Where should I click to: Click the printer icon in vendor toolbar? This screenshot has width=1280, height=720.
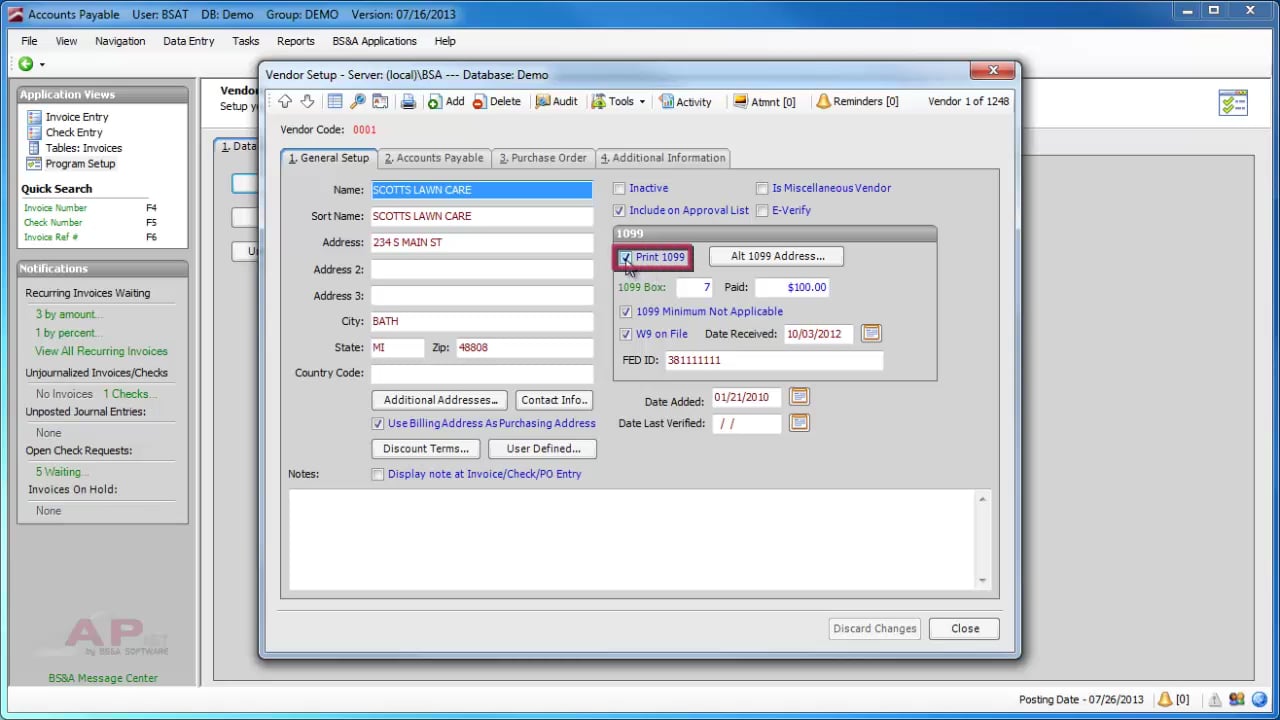coord(408,101)
